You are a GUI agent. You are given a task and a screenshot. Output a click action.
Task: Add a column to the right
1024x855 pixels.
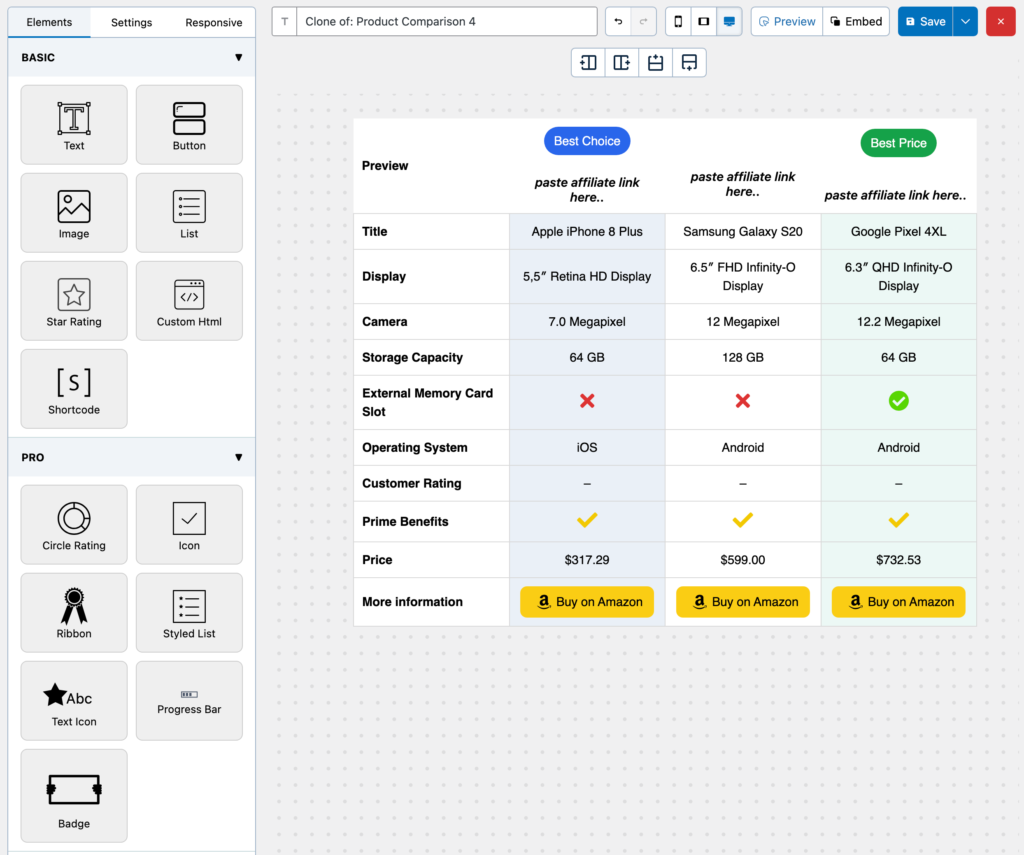(622, 63)
